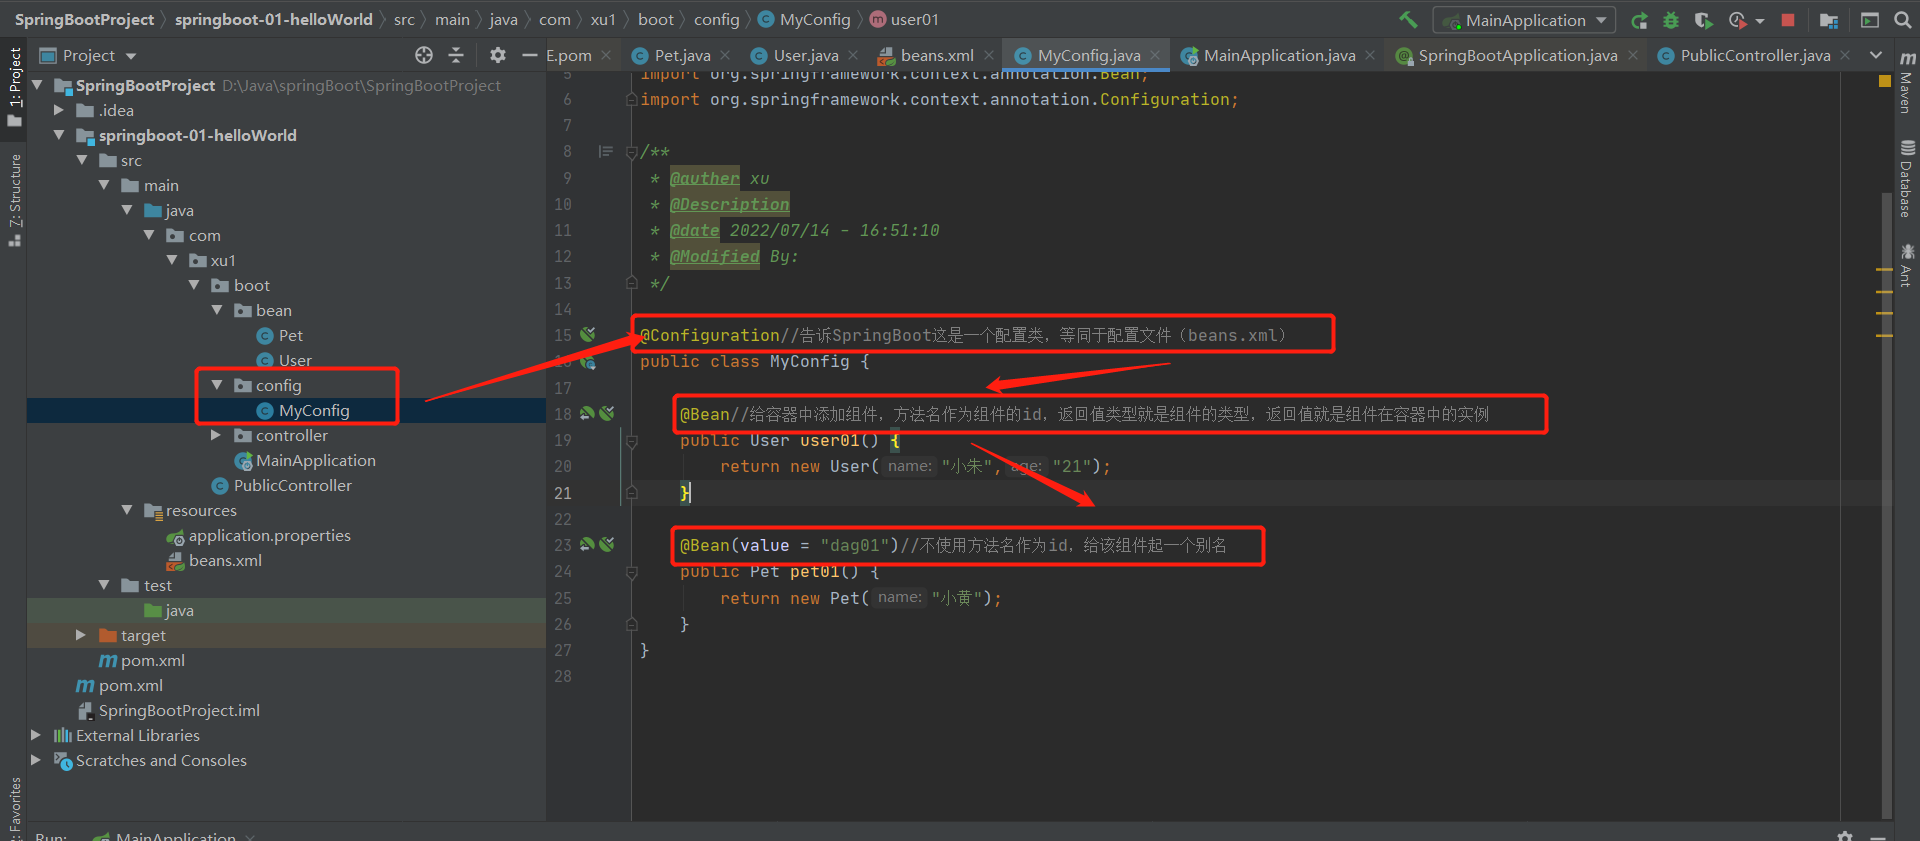
Task: Start debugging with the green bug icon
Action: (x=1671, y=20)
